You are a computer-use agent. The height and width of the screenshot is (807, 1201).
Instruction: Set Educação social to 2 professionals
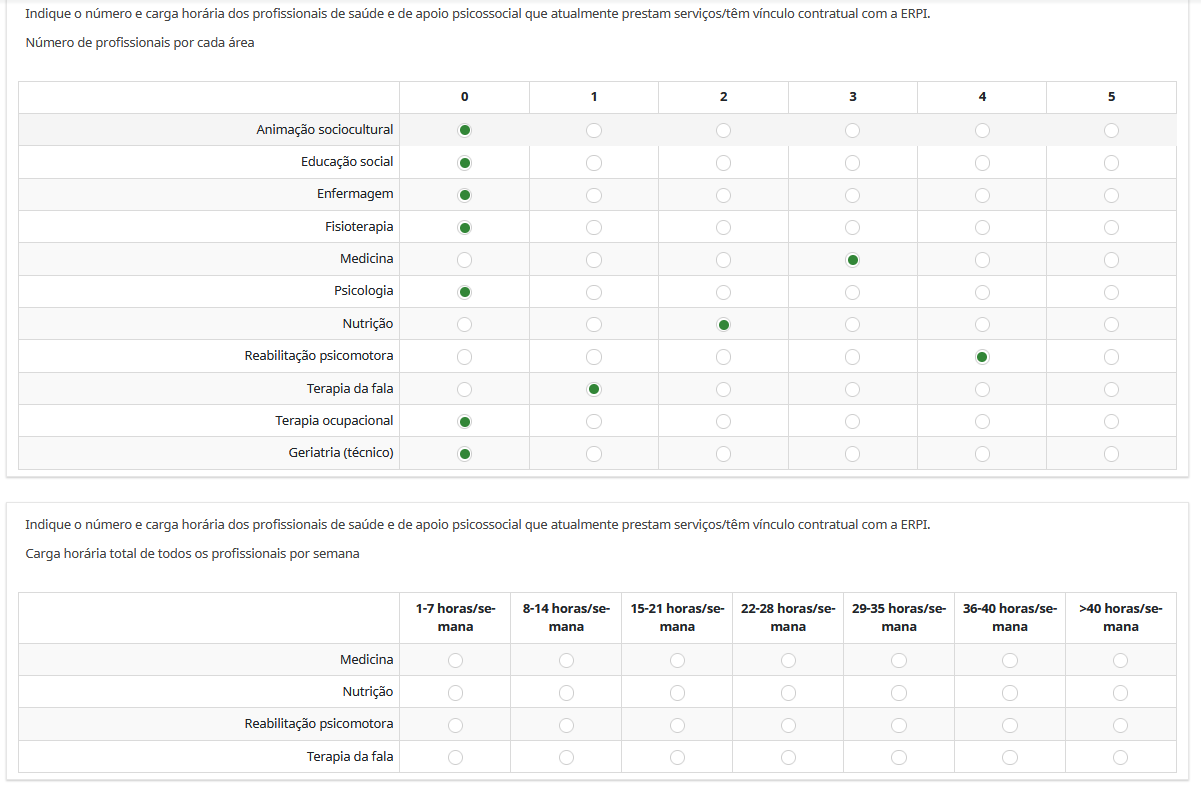[x=723, y=163]
